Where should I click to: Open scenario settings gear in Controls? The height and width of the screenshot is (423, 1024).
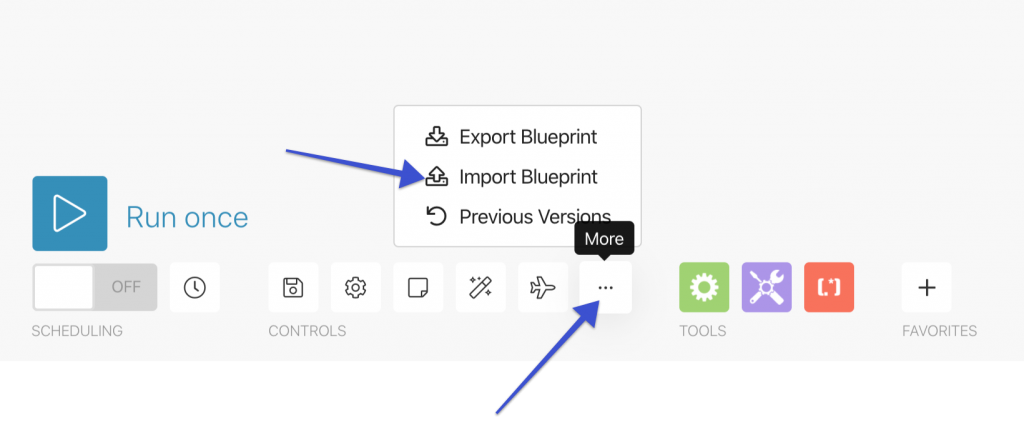point(355,287)
